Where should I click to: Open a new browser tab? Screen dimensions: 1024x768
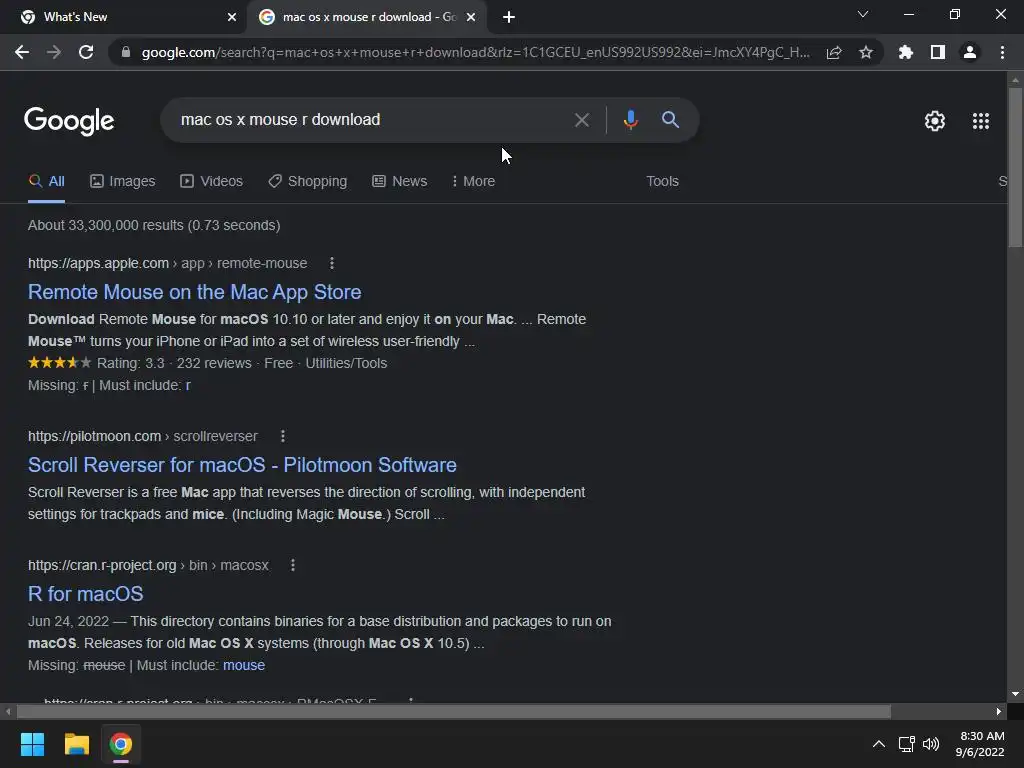pos(509,18)
